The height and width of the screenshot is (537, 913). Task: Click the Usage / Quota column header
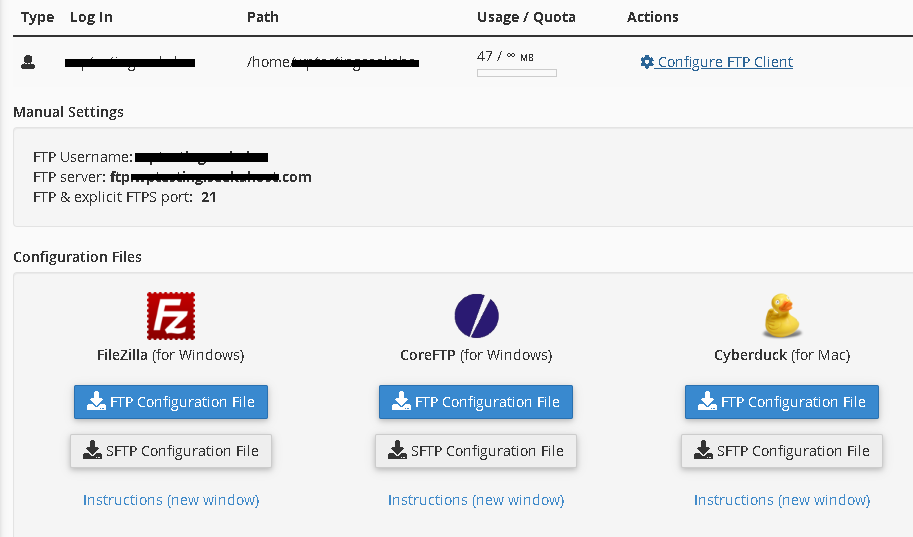(526, 17)
